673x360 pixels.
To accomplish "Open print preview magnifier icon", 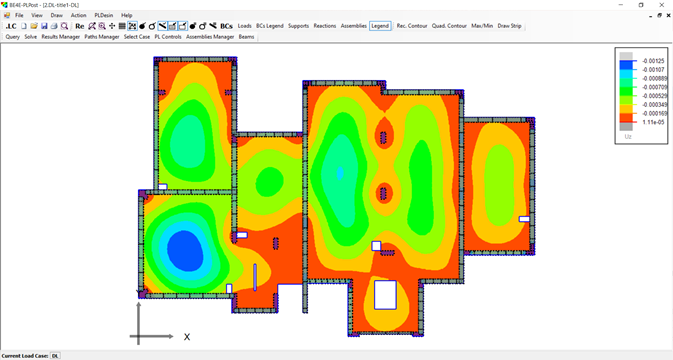I will click(64, 26).
